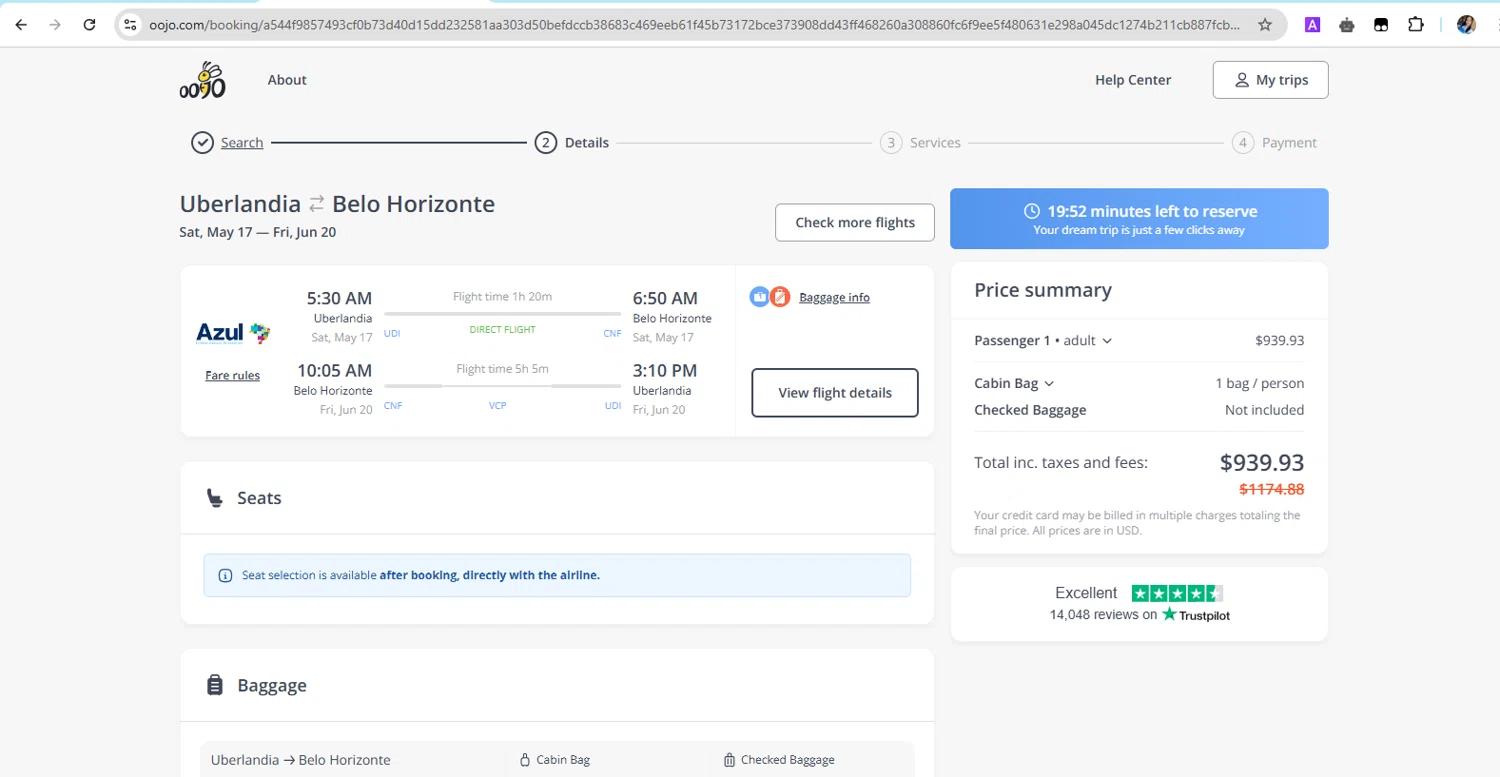
Task: Open the Extensions puzzle icon
Action: [x=1416, y=25]
